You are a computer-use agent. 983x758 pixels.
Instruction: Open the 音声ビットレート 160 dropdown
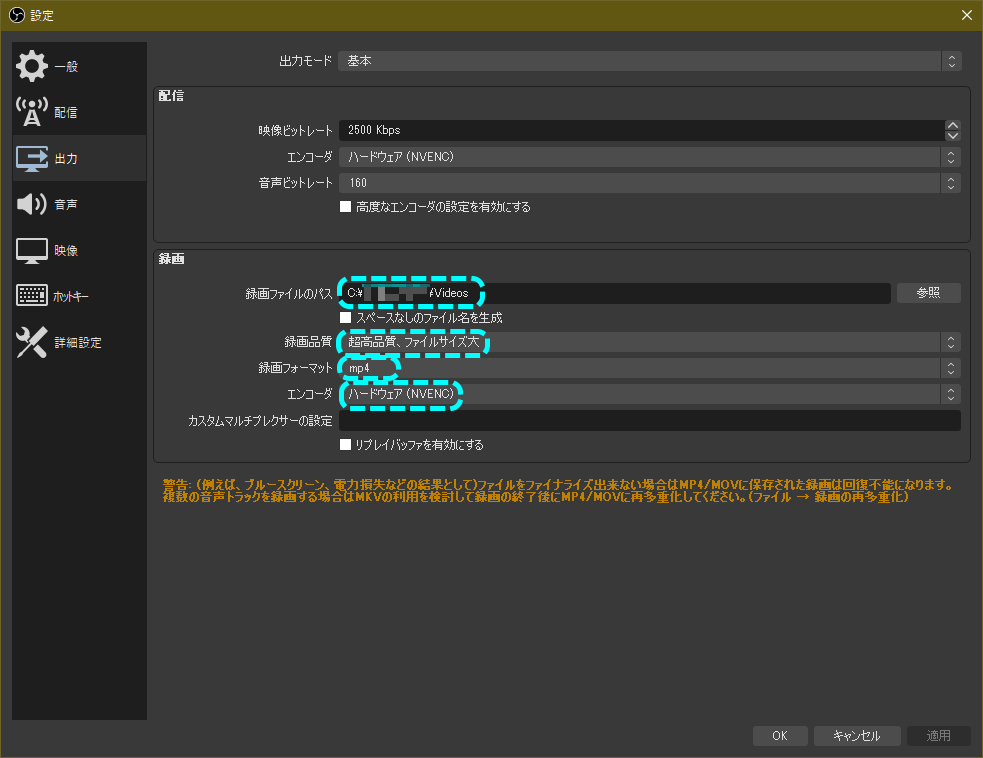pos(649,182)
